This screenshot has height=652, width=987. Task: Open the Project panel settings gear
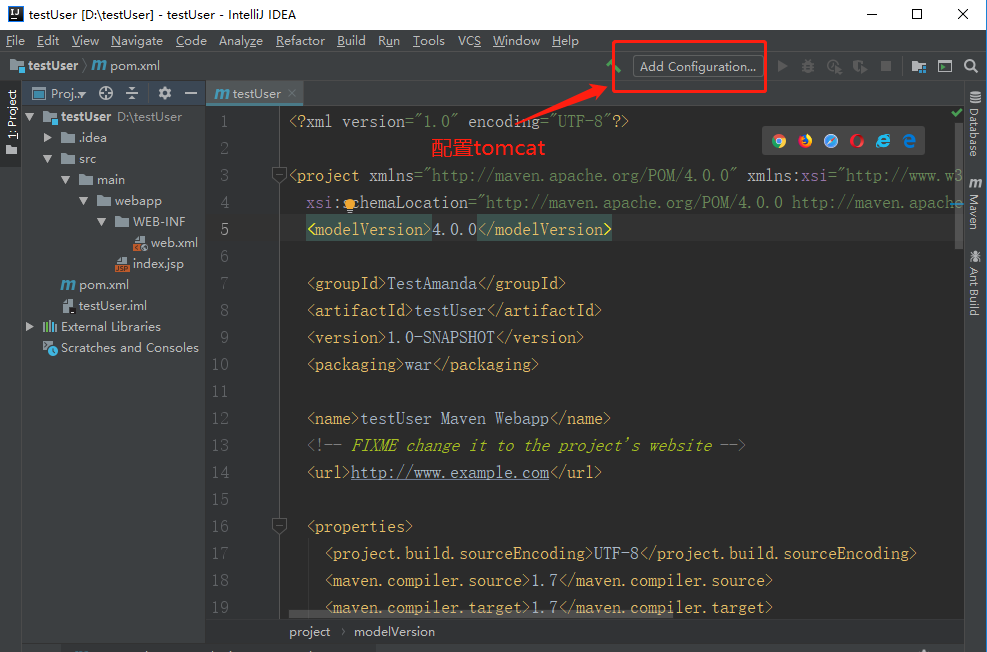tap(165, 93)
